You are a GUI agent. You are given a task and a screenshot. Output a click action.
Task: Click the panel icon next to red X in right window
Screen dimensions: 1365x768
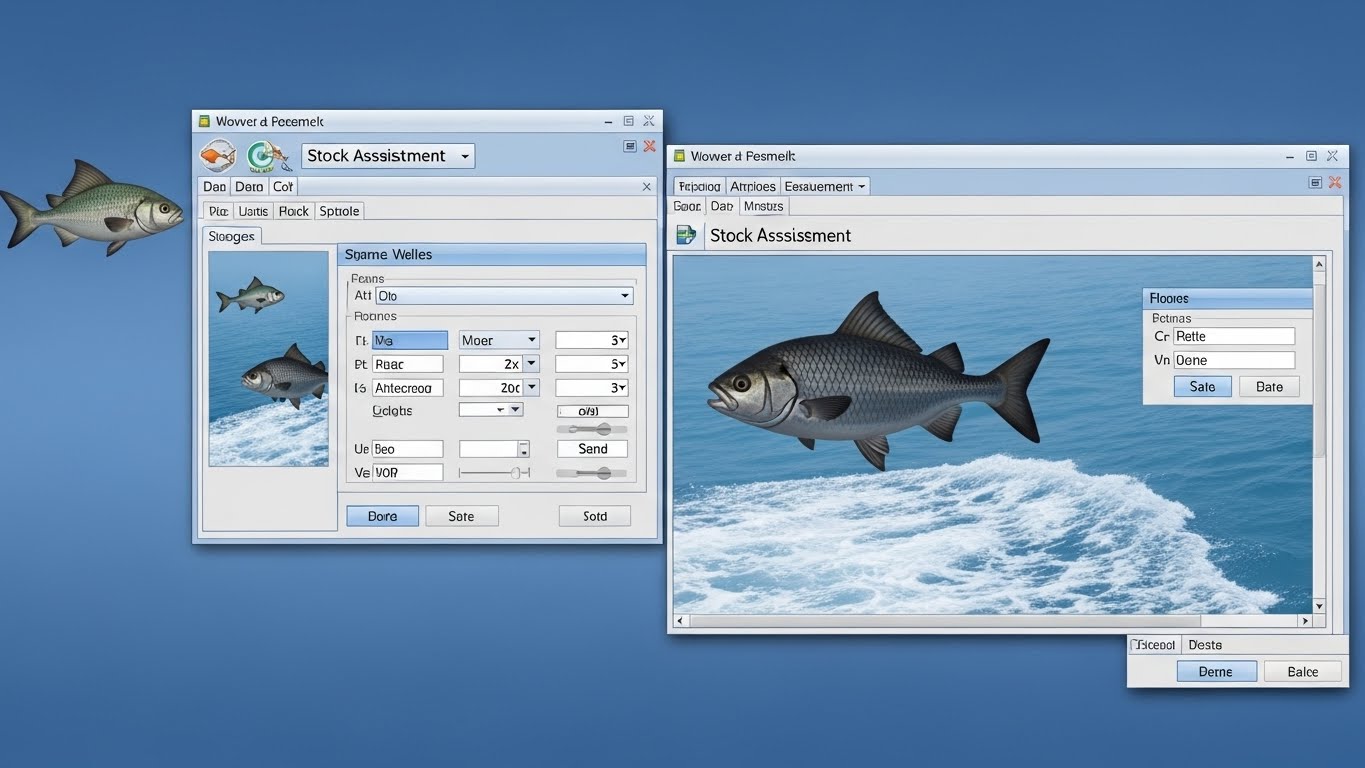pos(1316,182)
